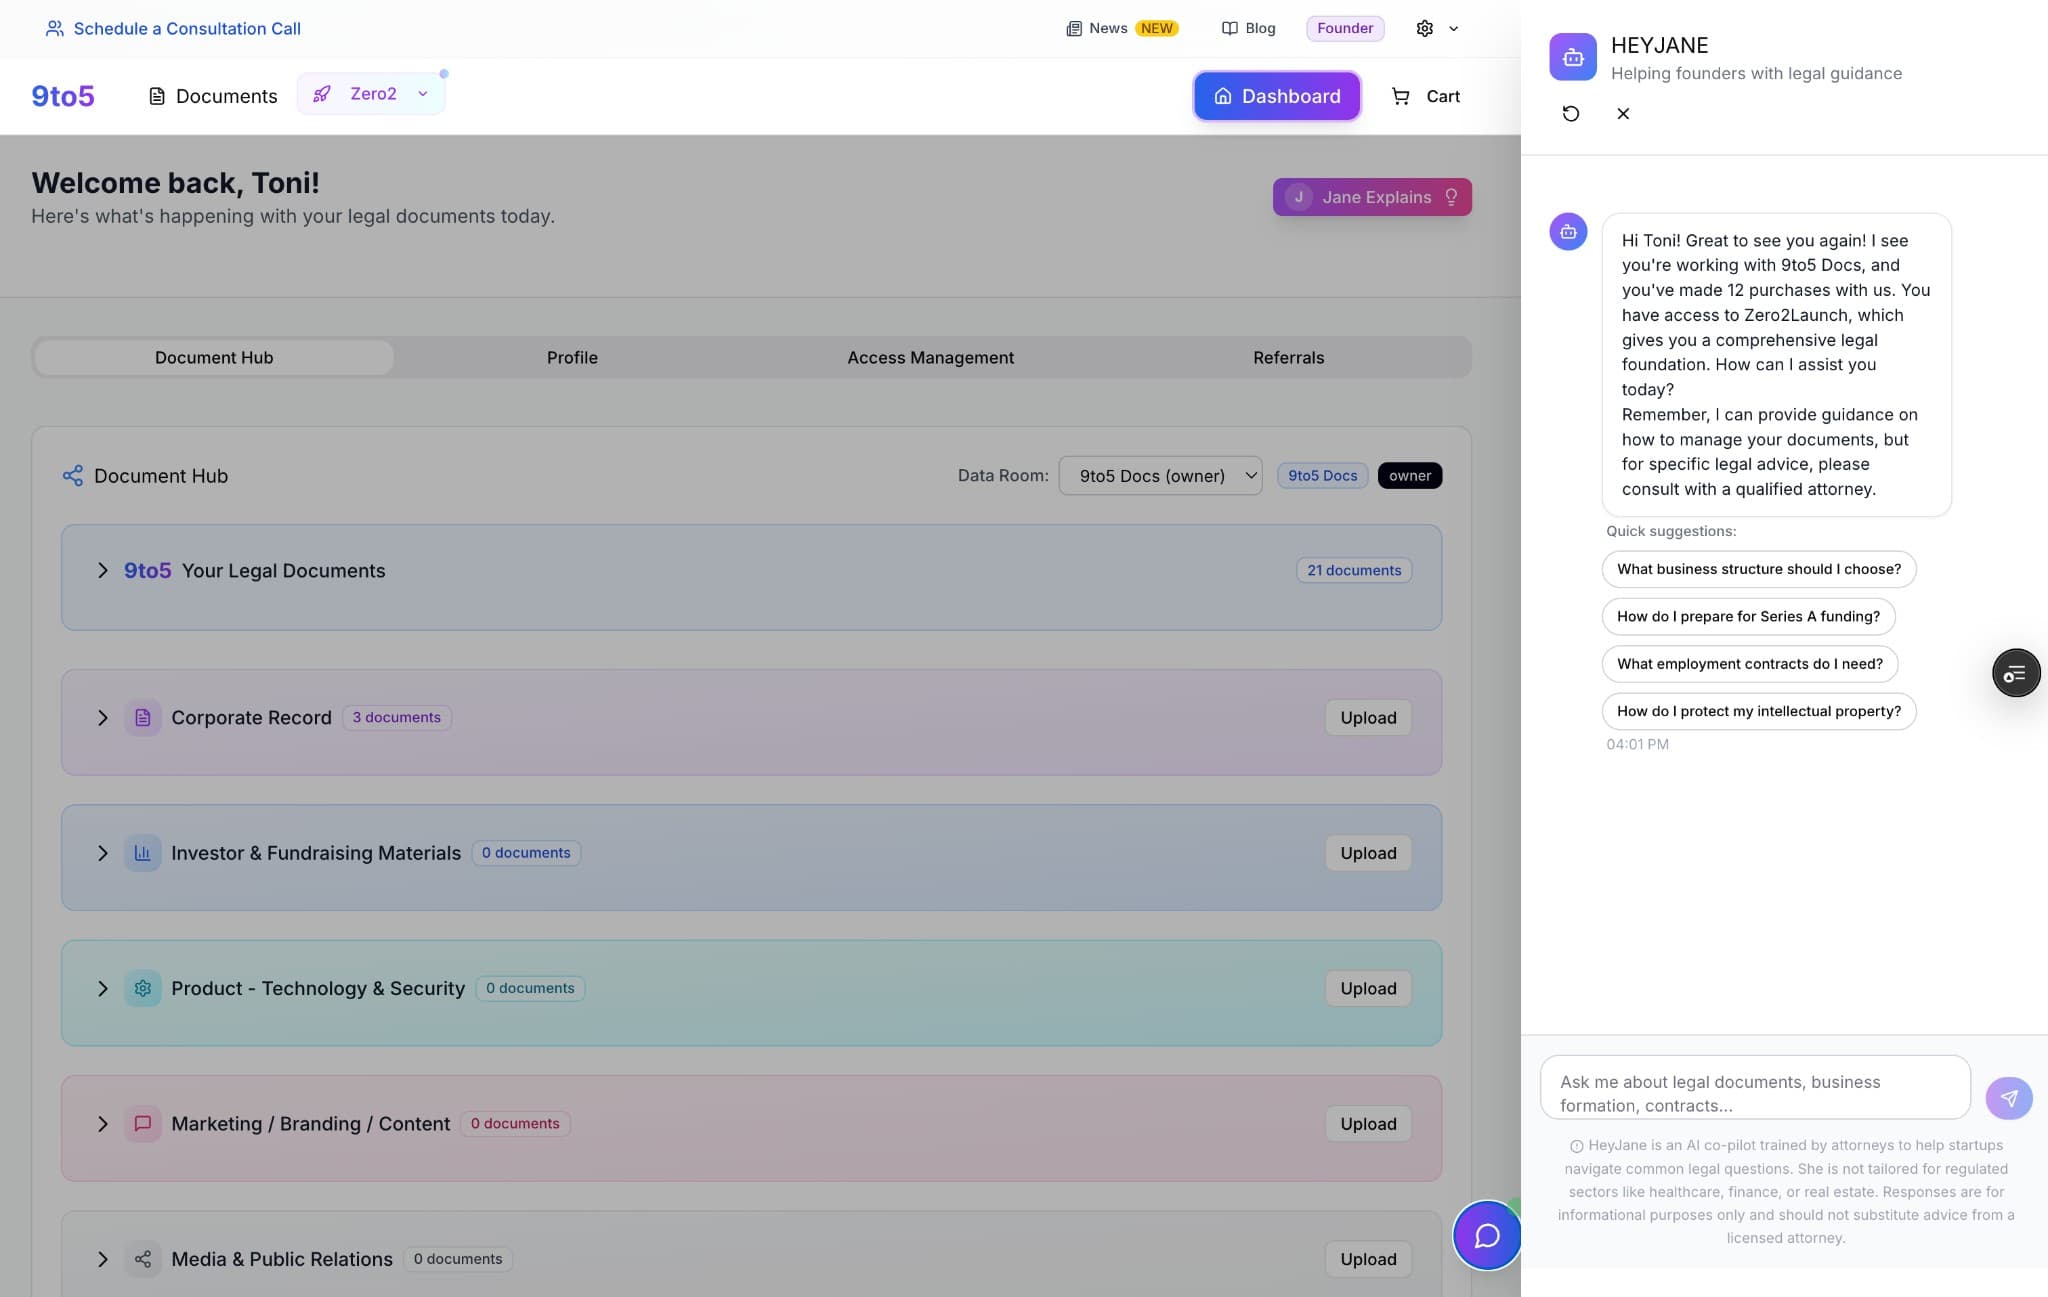Image resolution: width=2048 pixels, height=1297 pixels.
Task: Click the dark floating checklist widget icon
Action: pos(2015,673)
